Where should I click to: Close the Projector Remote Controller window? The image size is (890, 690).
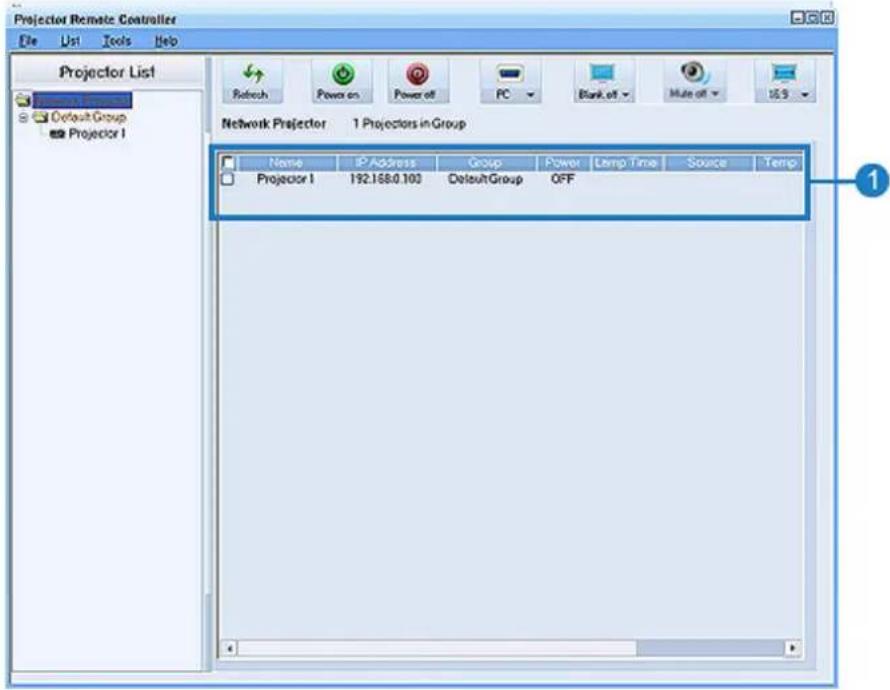pyautogui.click(x=828, y=18)
